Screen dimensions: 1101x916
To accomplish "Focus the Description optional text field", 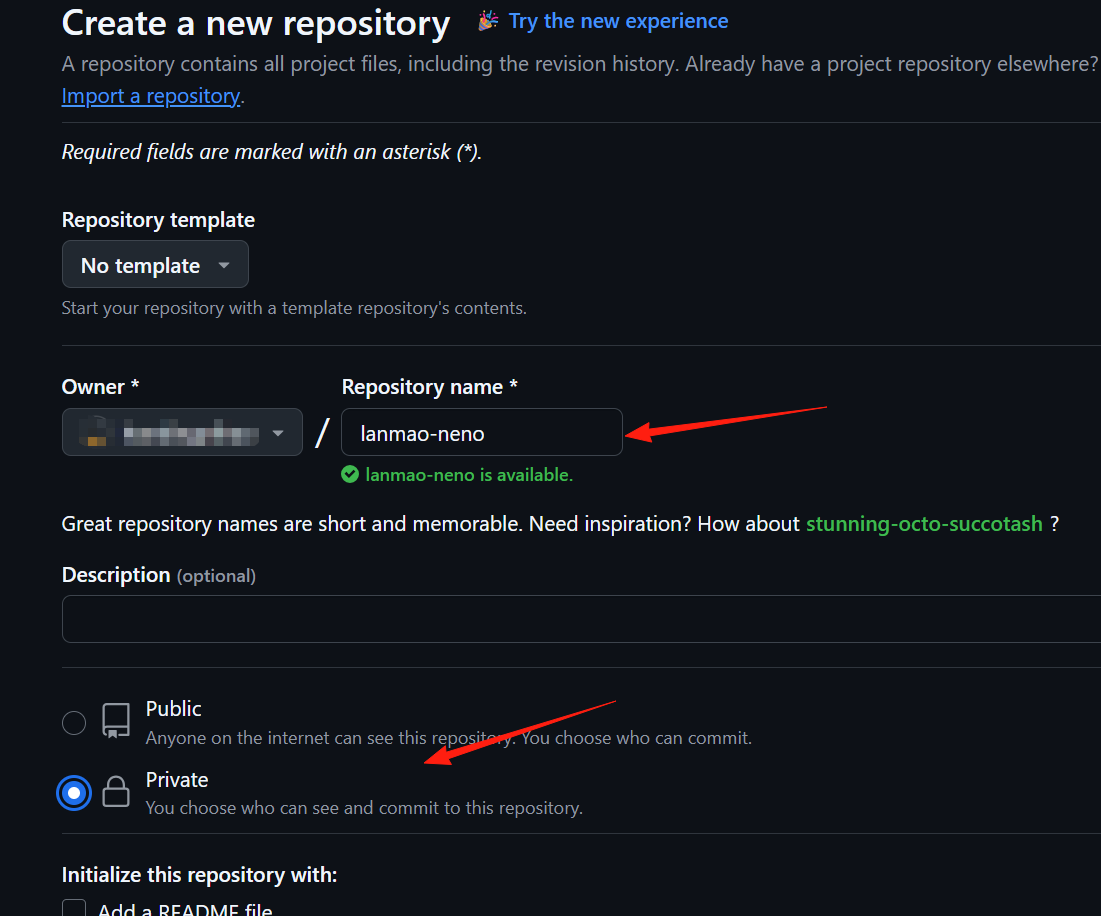I will pyautogui.click(x=581, y=619).
